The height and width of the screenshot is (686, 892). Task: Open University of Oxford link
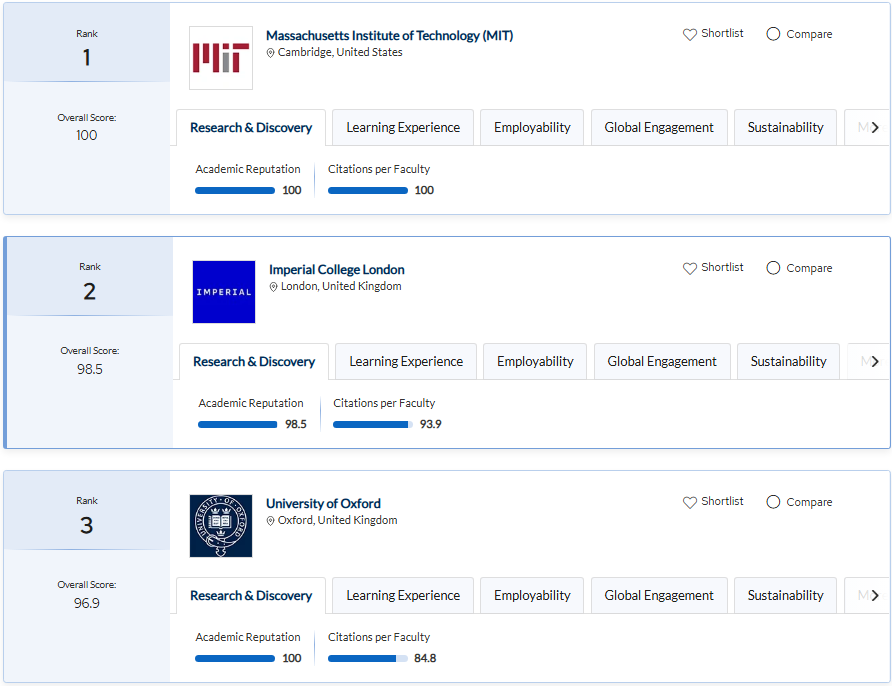coord(323,503)
